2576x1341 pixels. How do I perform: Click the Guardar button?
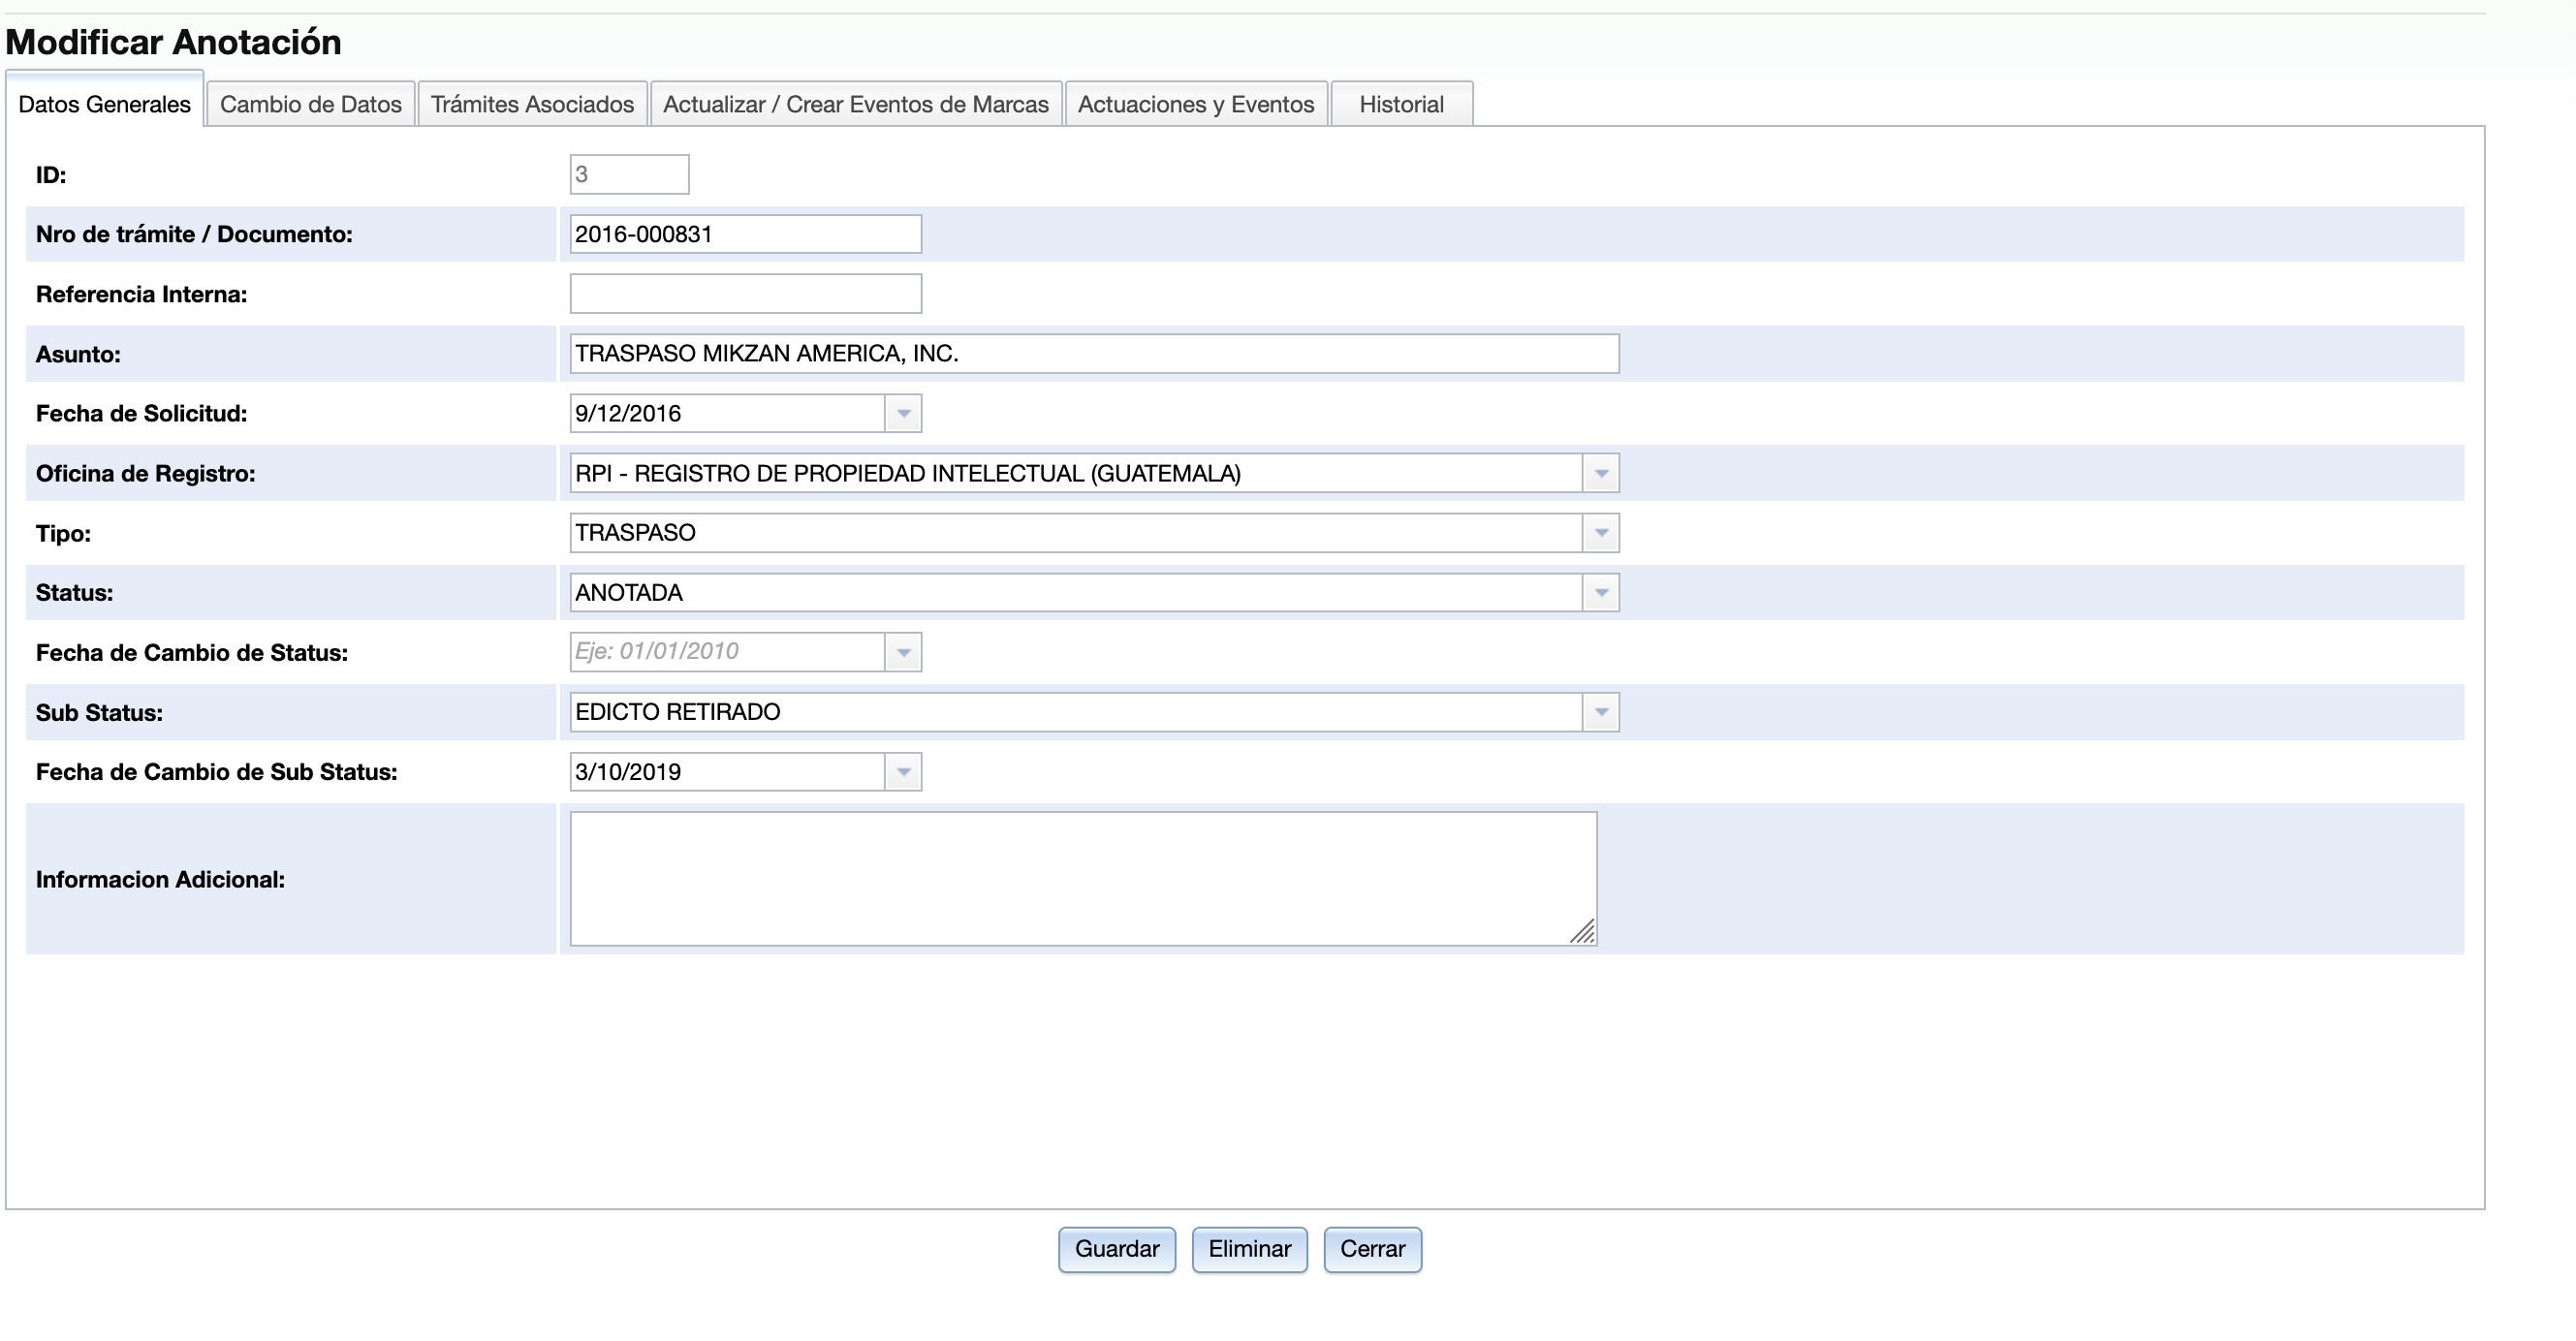click(1116, 1249)
